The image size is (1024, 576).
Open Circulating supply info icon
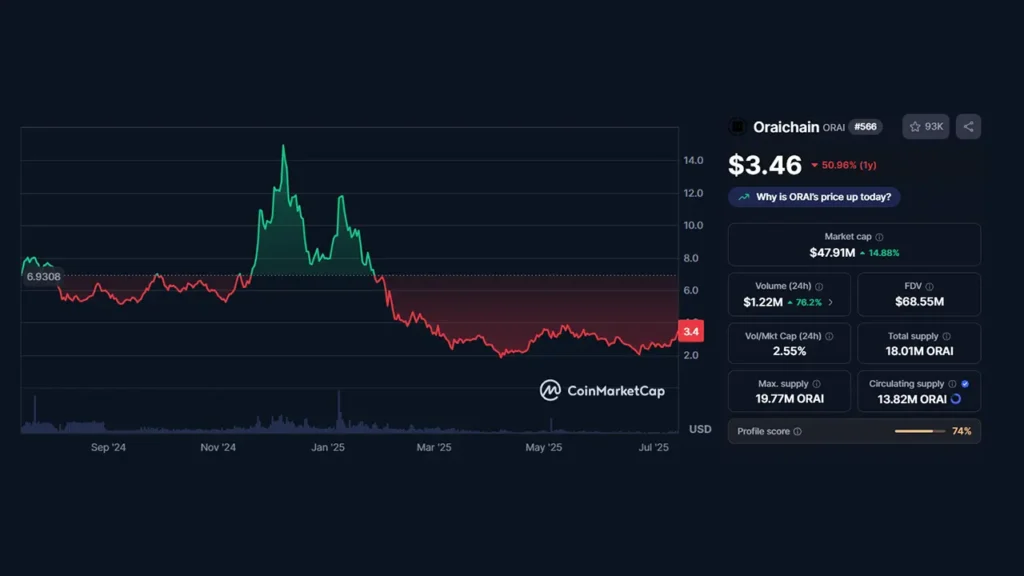click(952, 384)
